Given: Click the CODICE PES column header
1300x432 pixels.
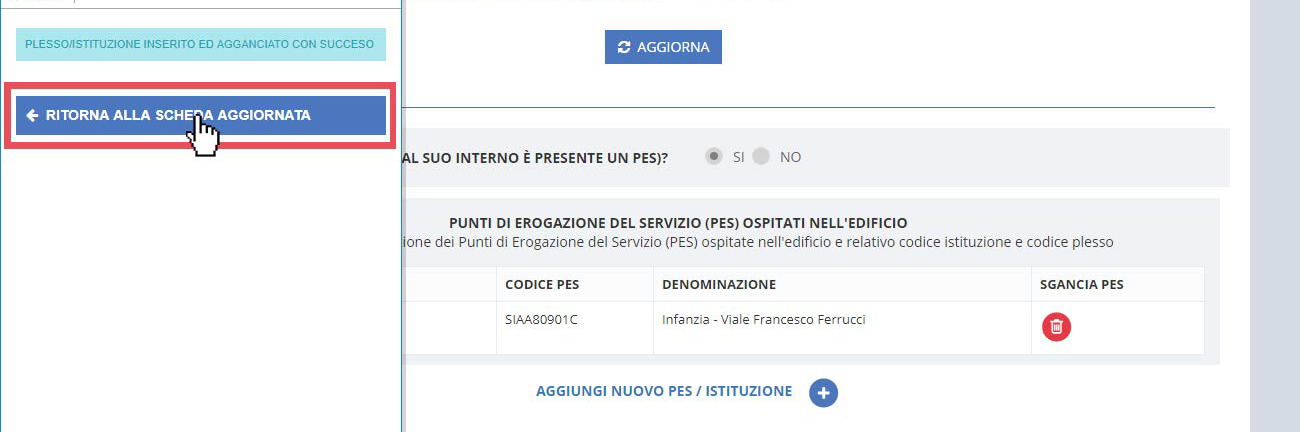Looking at the screenshot, I should pos(542,284).
